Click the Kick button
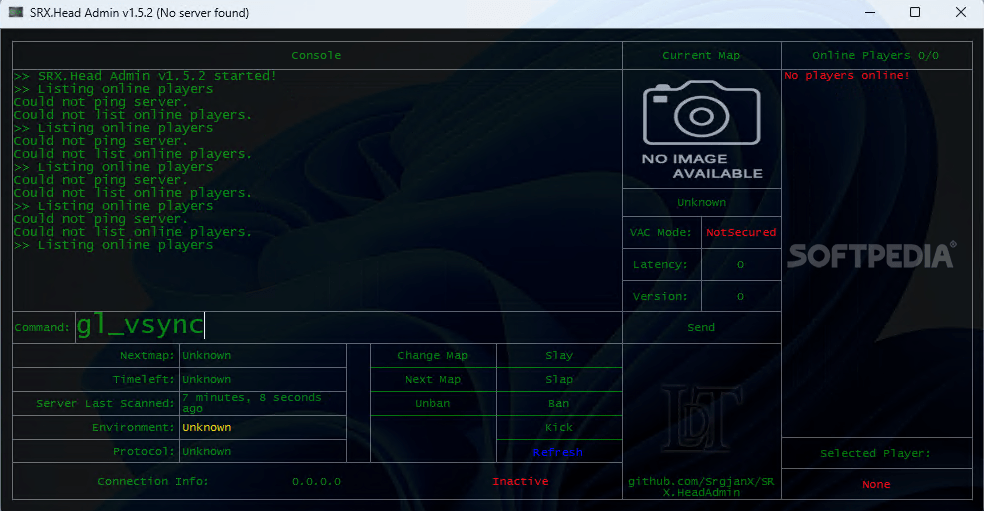This screenshot has height=511, width=984. click(559, 427)
